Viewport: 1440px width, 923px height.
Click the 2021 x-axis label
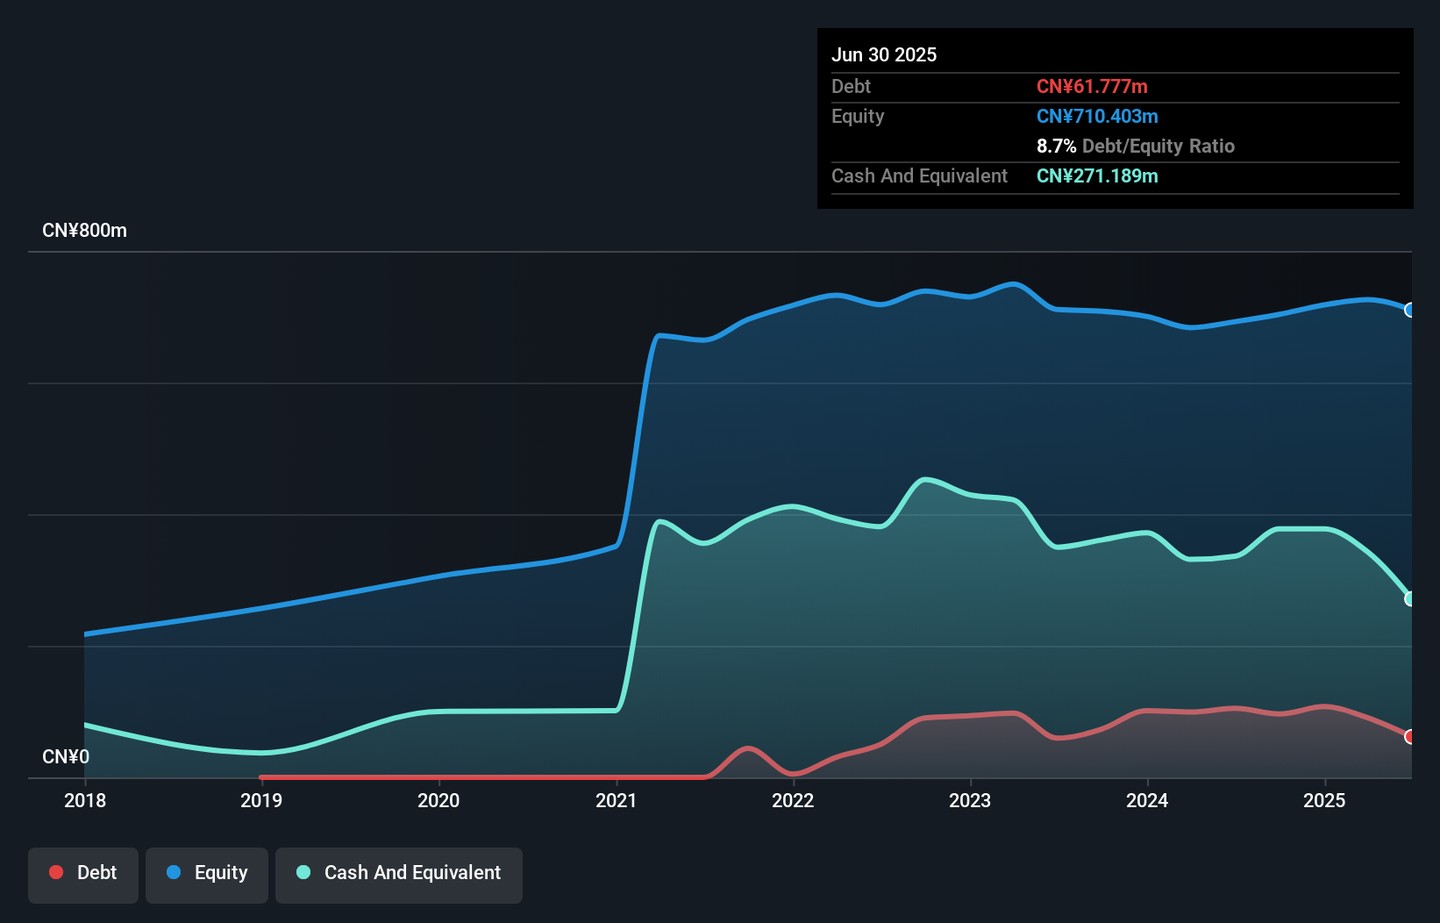pyautogui.click(x=616, y=800)
